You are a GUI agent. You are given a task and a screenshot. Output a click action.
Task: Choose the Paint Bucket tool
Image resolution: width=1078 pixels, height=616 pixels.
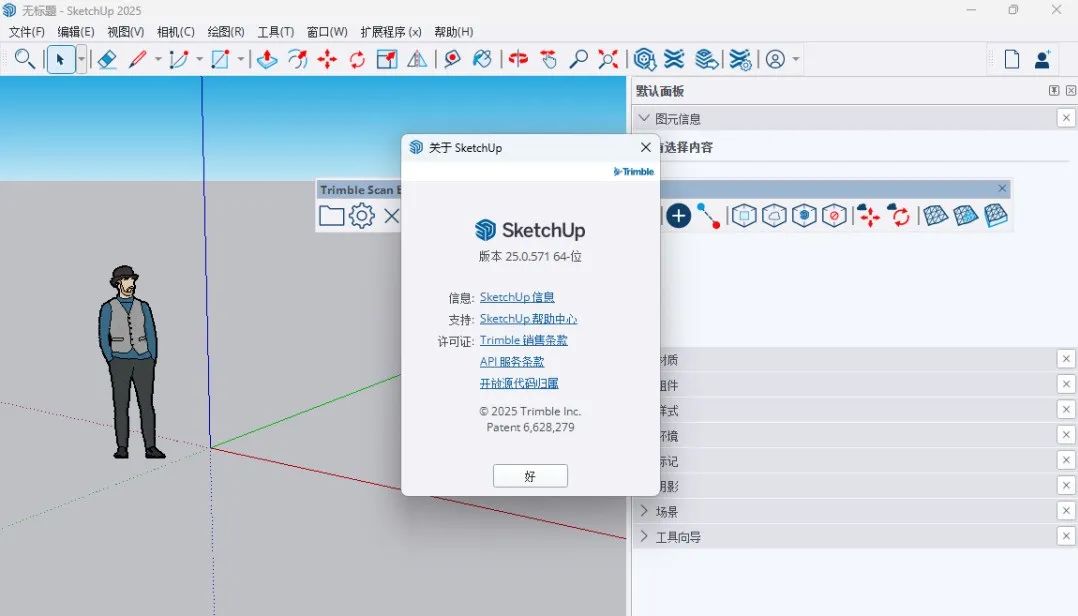[482, 59]
